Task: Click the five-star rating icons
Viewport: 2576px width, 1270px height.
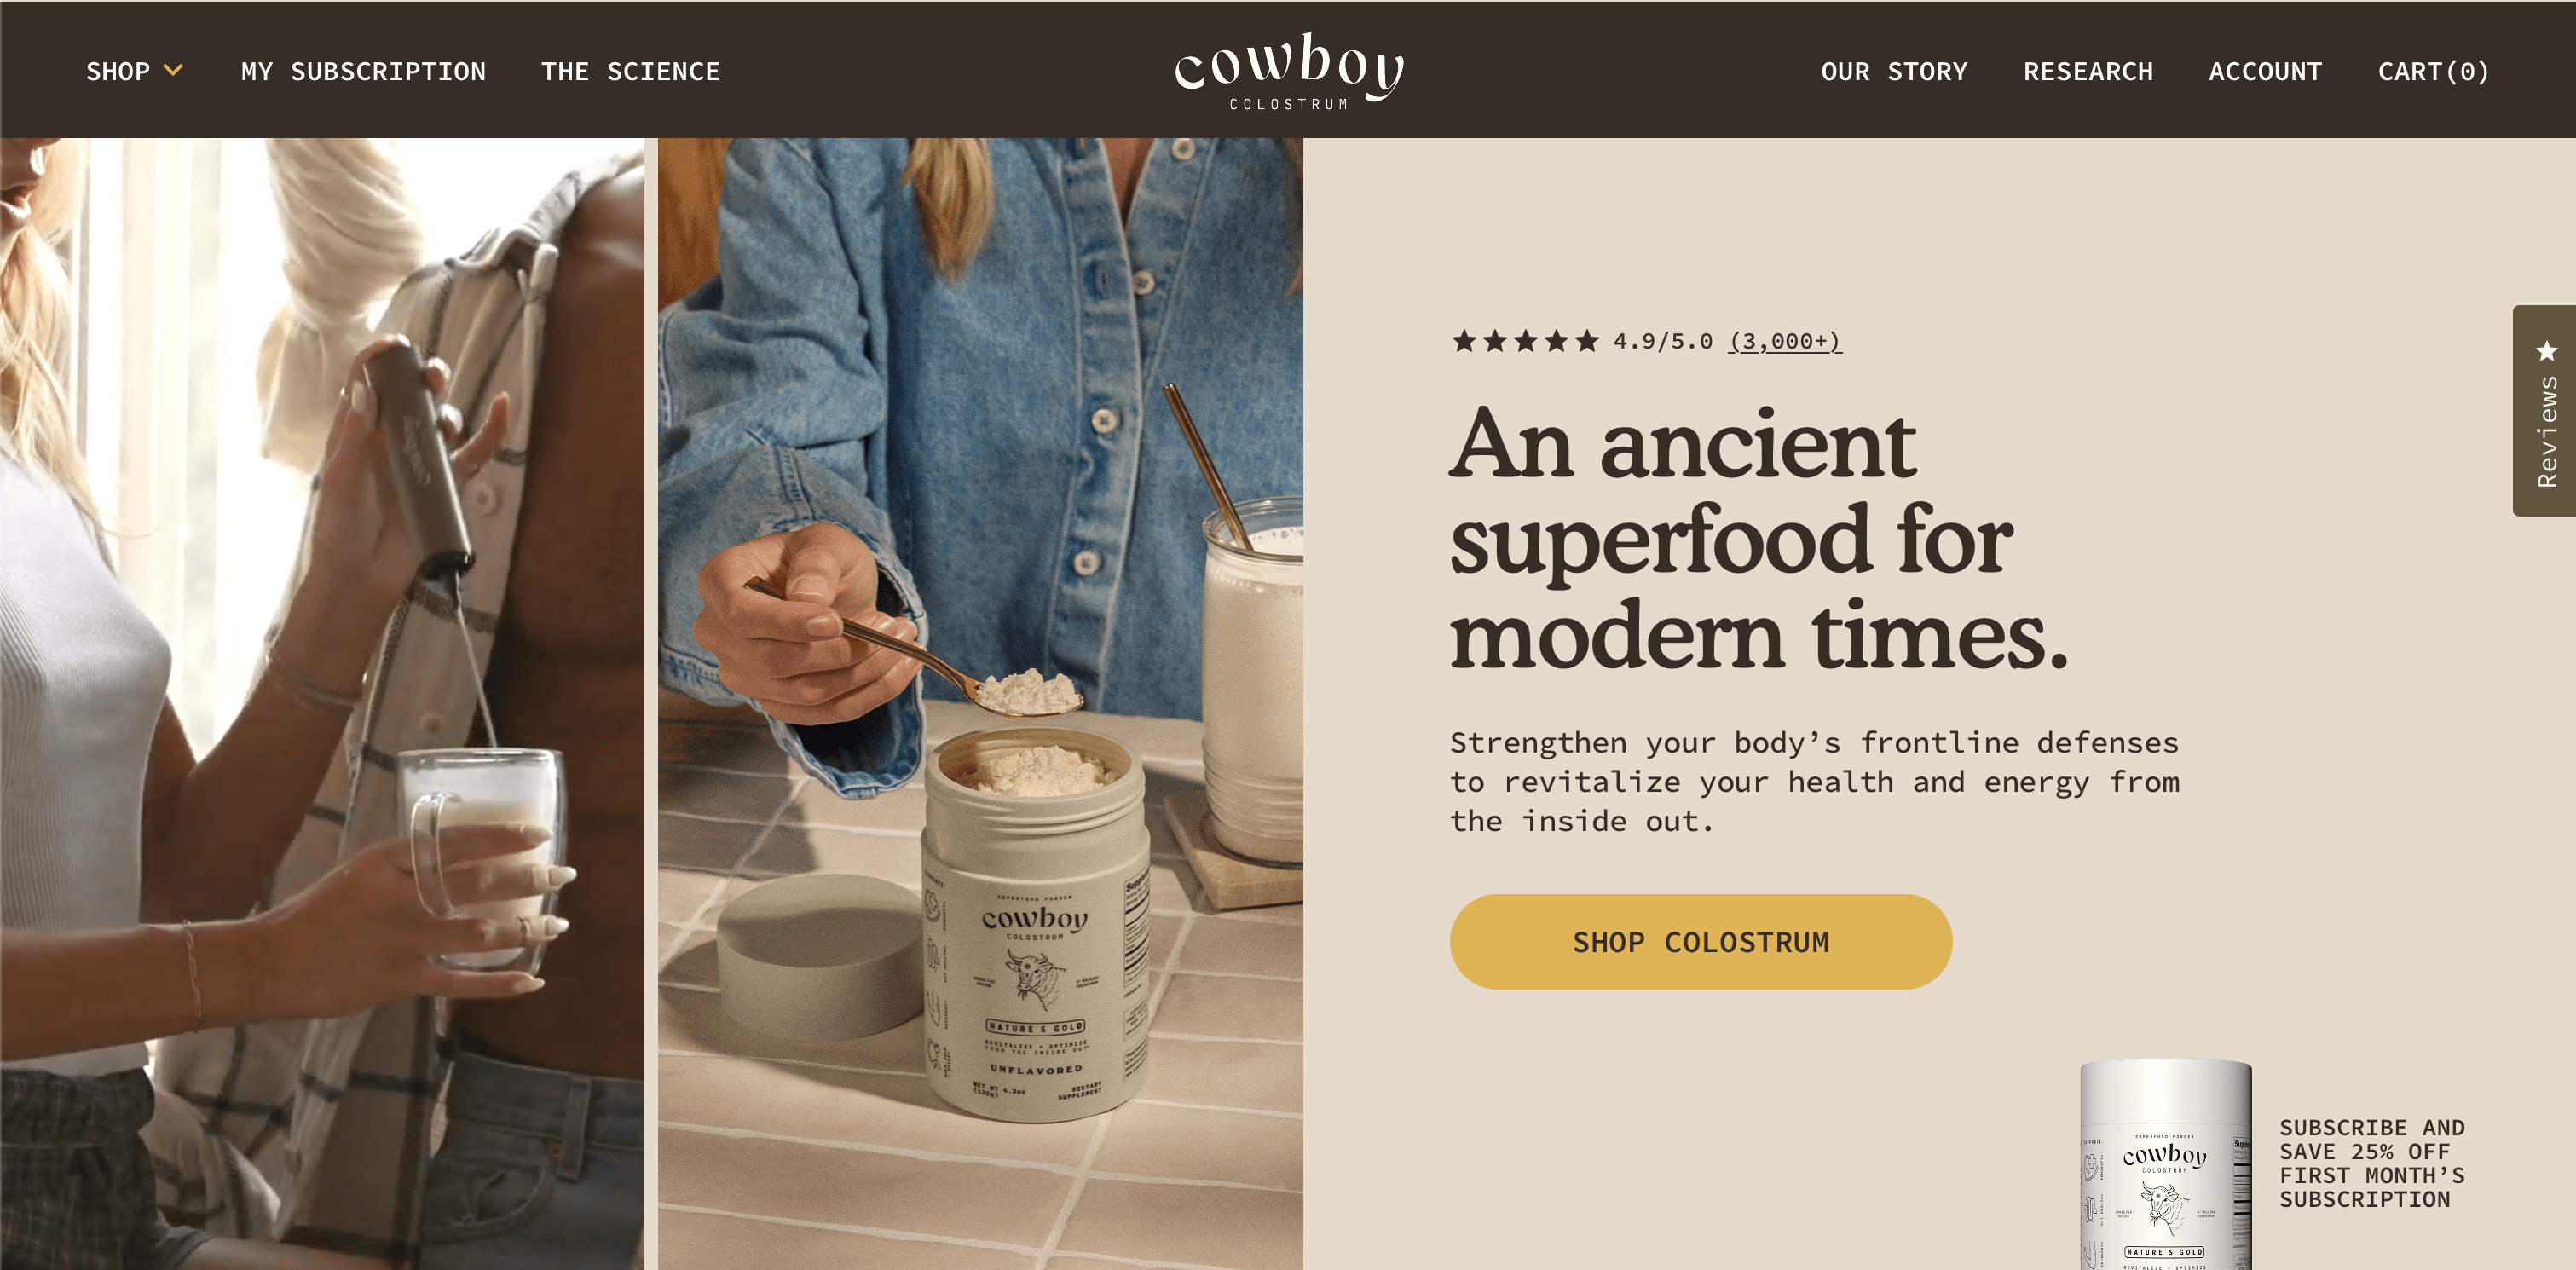Action: click(1525, 342)
